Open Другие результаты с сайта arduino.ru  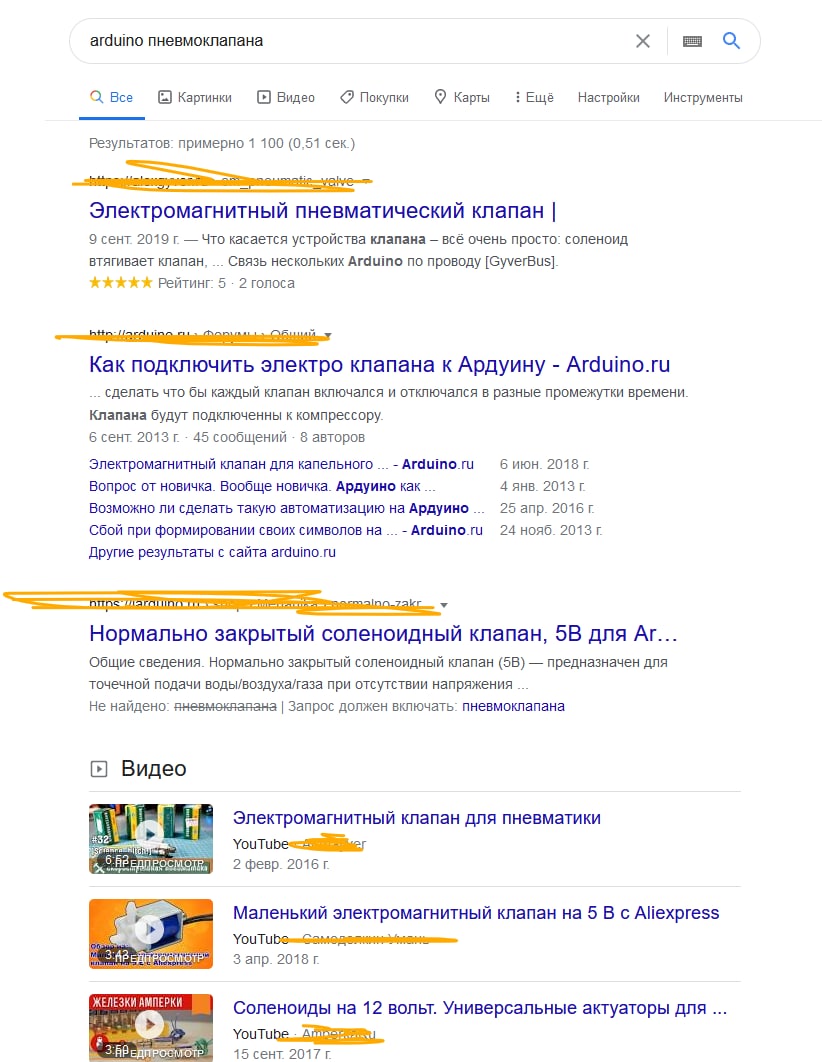pos(212,552)
